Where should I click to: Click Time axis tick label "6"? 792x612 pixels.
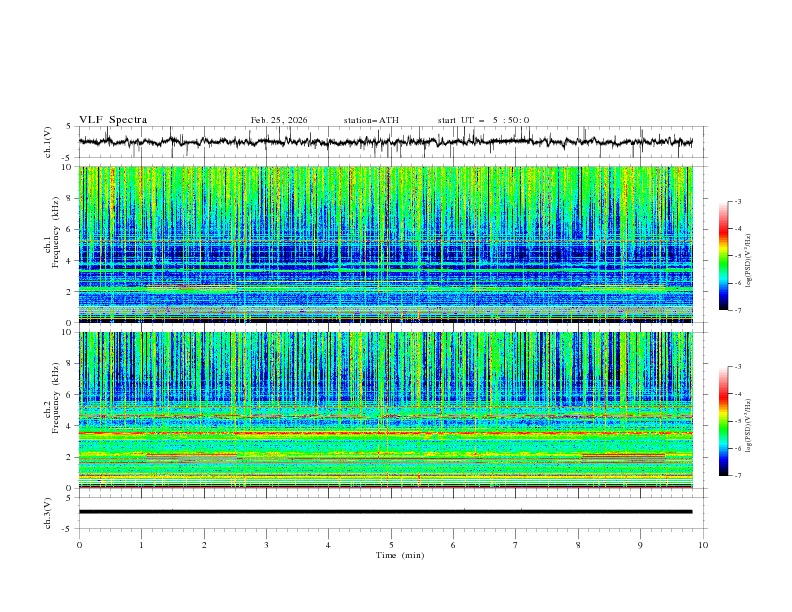click(454, 545)
